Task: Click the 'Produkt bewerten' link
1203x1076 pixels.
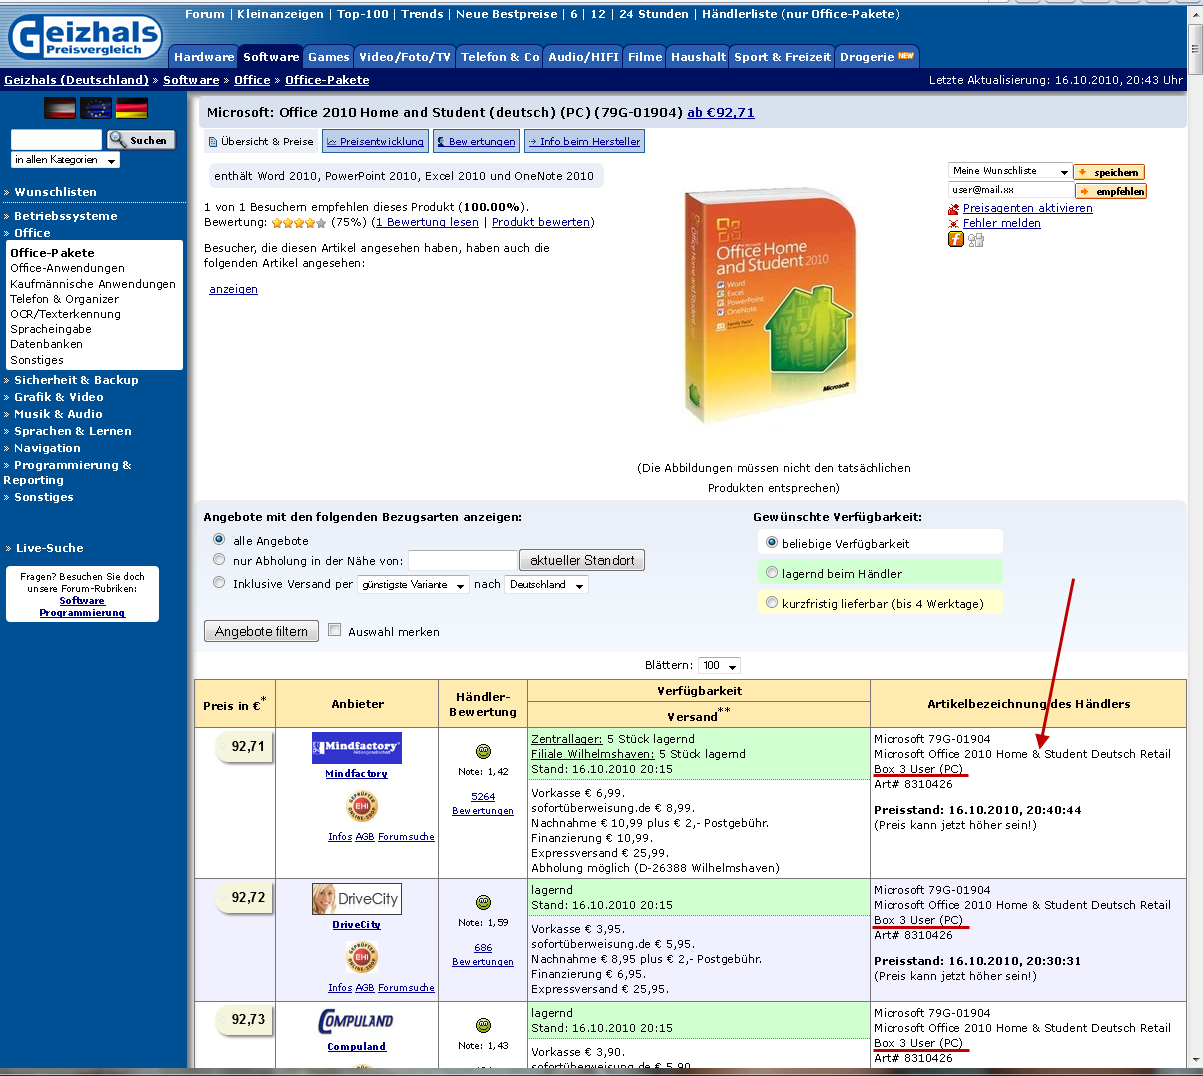Action: tap(541, 222)
